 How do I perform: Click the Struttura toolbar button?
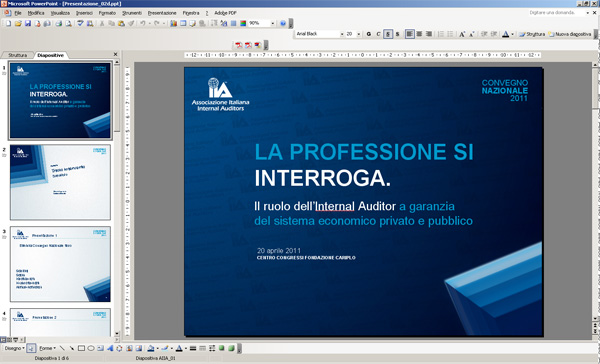point(532,34)
